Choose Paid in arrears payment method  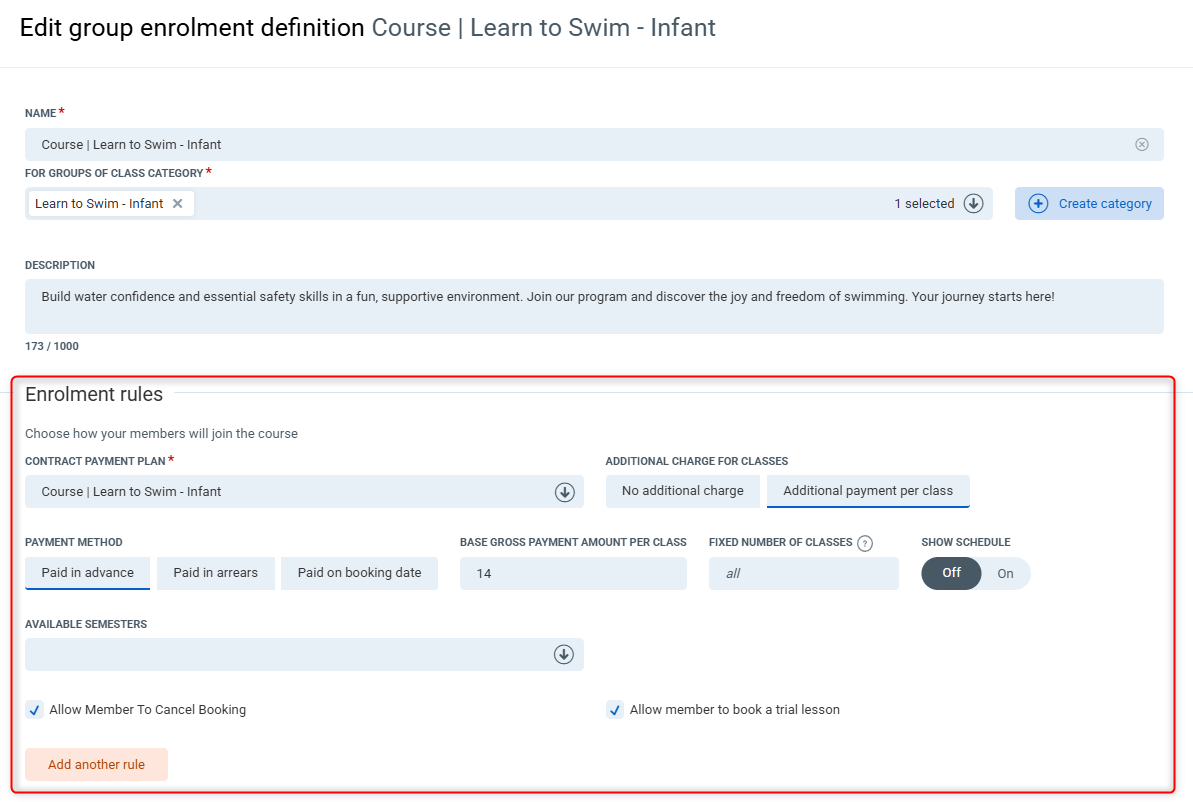click(x=215, y=573)
